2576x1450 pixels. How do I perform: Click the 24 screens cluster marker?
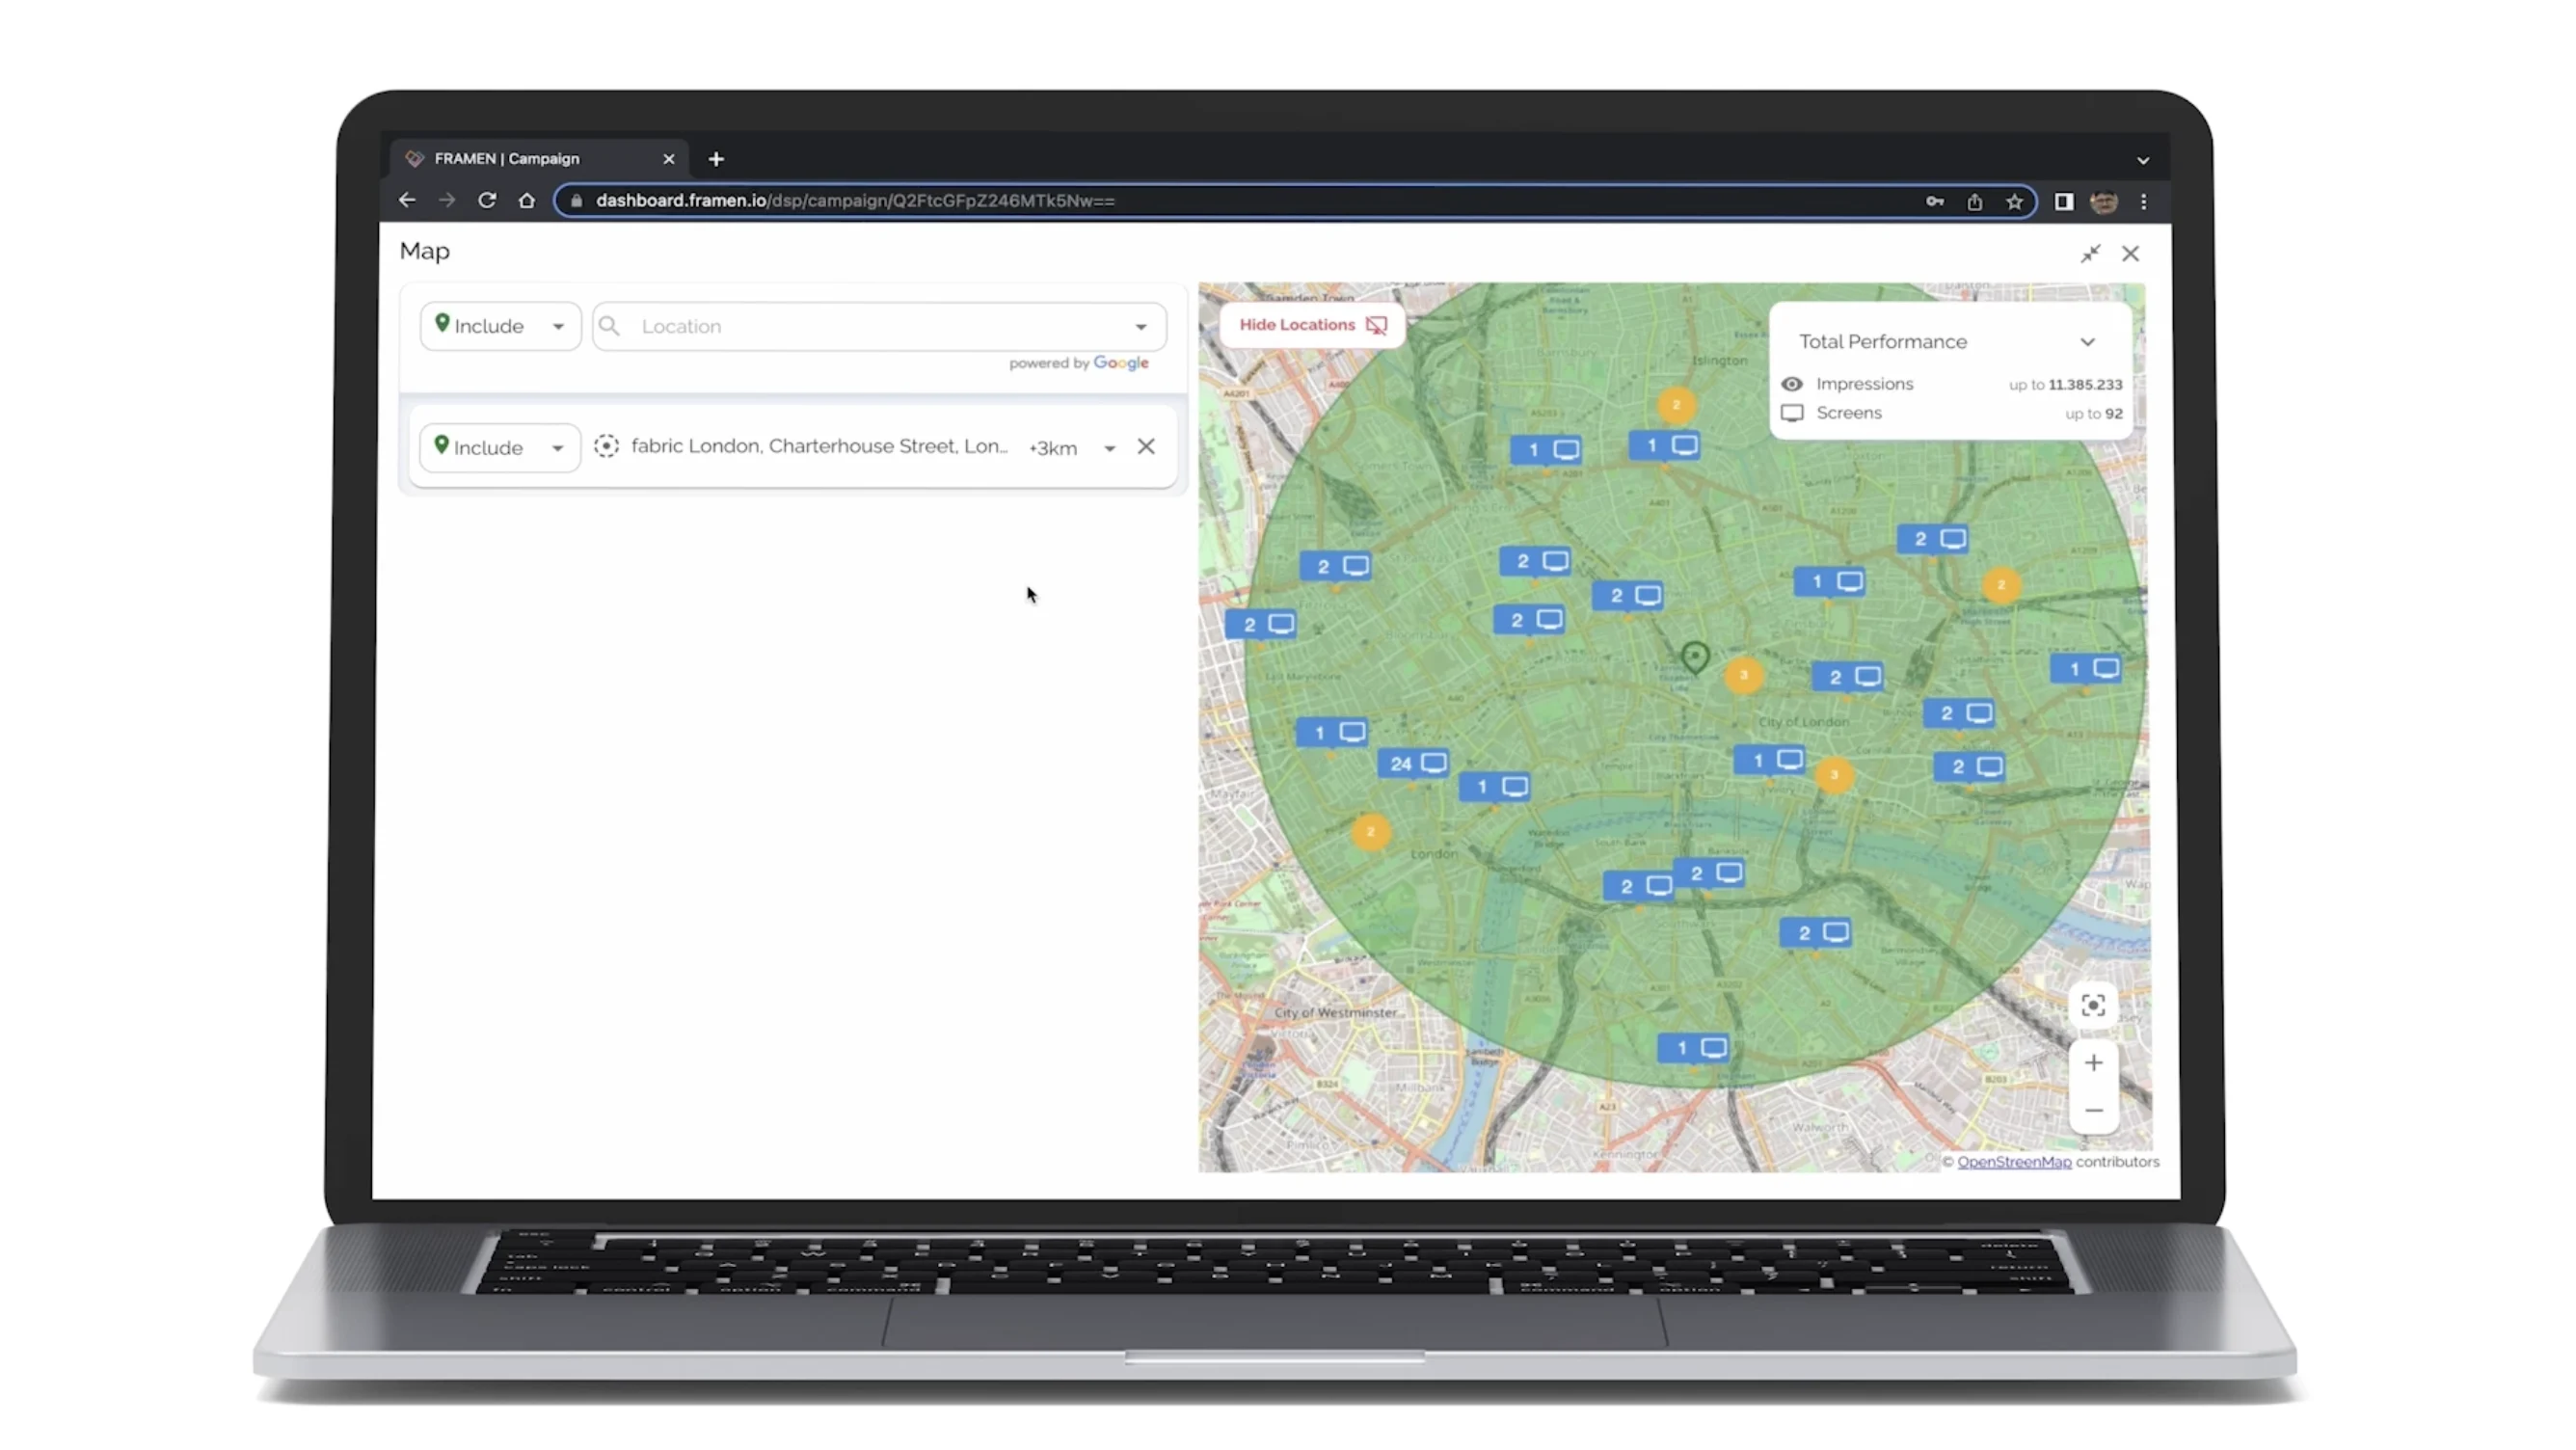click(x=1414, y=764)
